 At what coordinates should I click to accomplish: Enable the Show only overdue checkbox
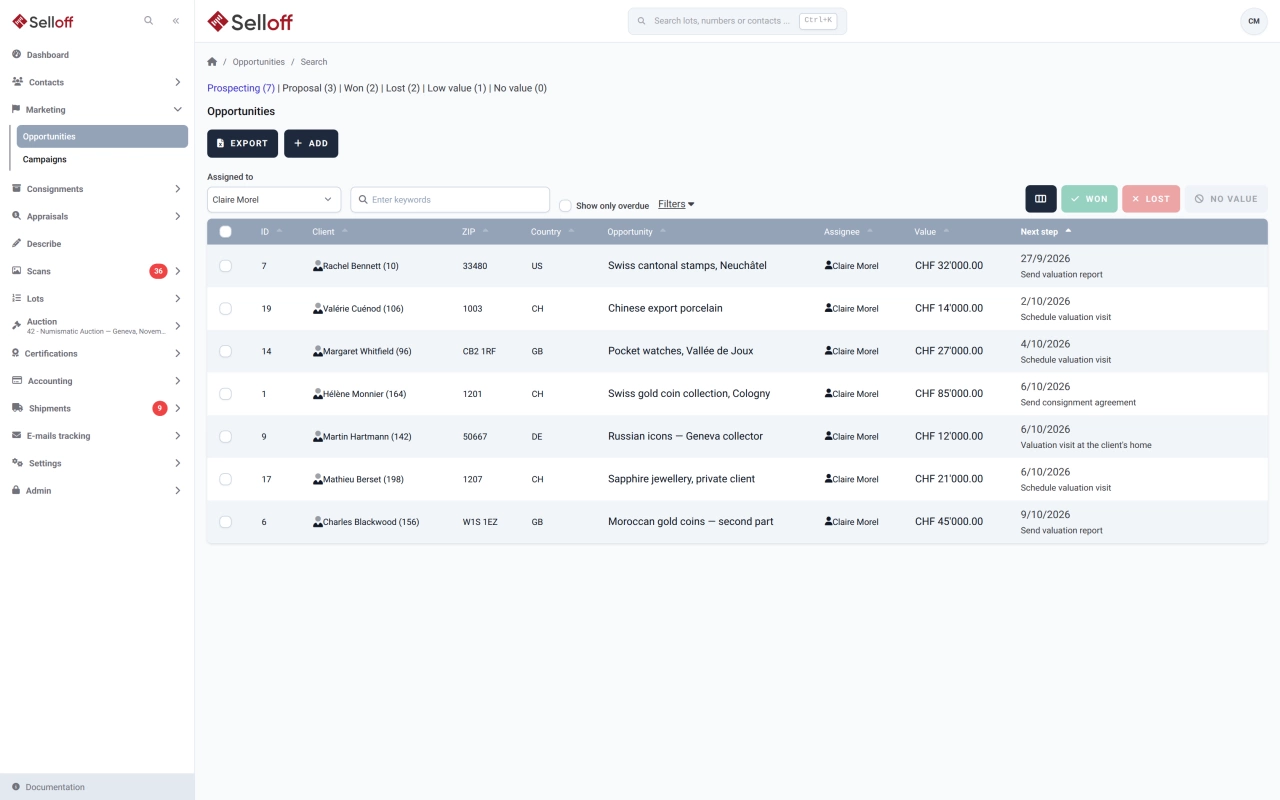tap(565, 205)
